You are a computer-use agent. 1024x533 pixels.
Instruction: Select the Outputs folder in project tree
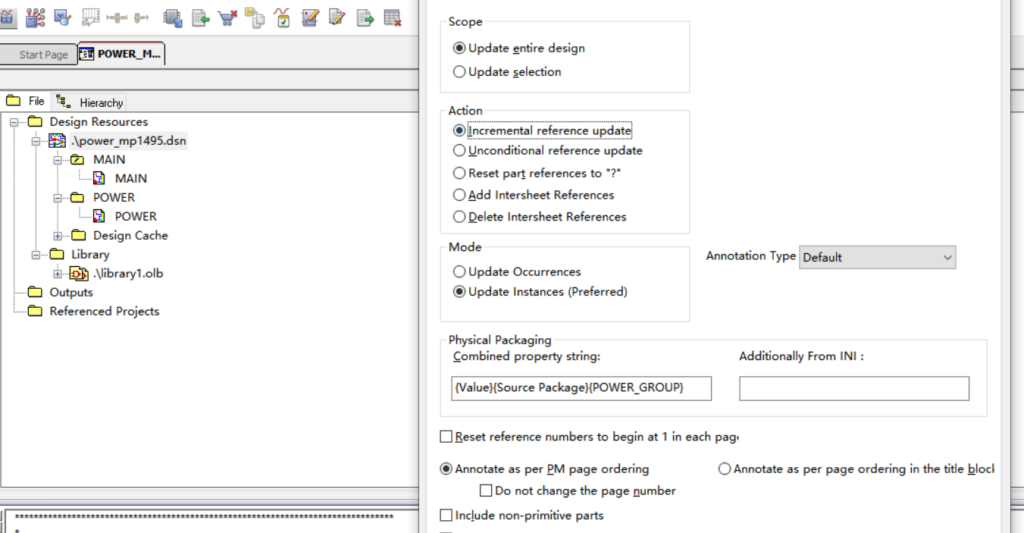click(x=70, y=293)
